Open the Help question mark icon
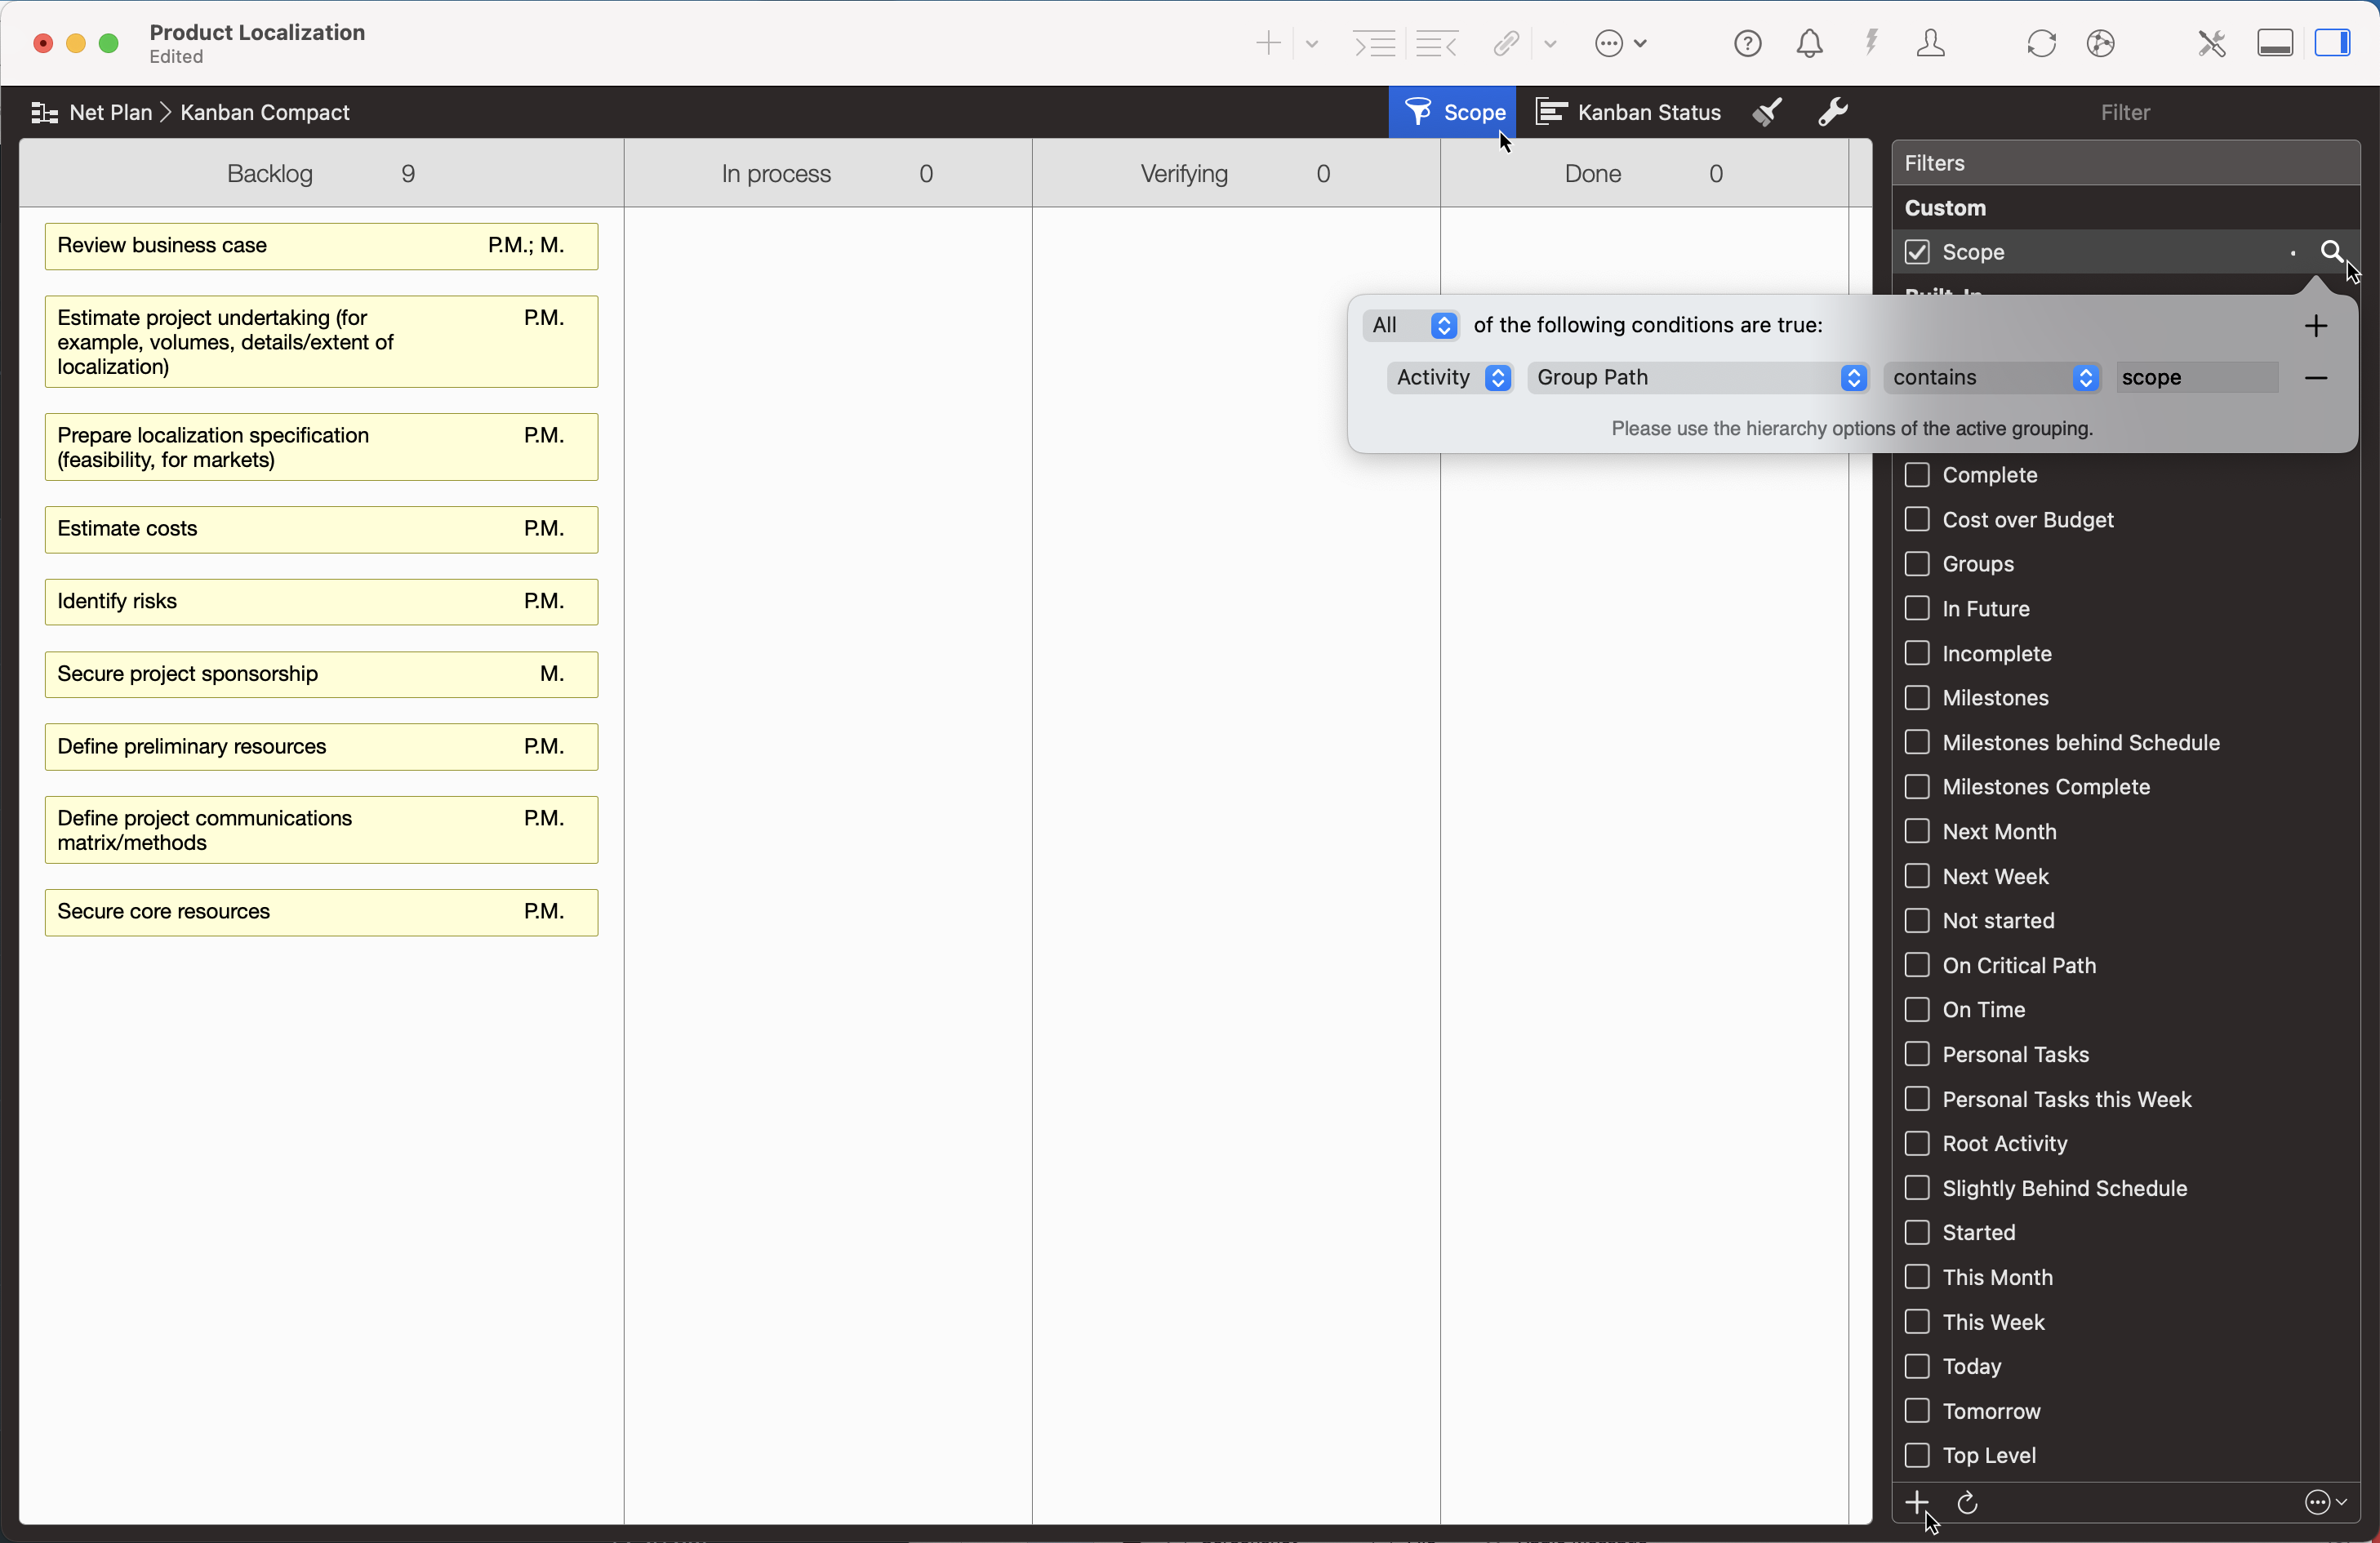The width and height of the screenshot is (2380, 1543). (1747, 43)
